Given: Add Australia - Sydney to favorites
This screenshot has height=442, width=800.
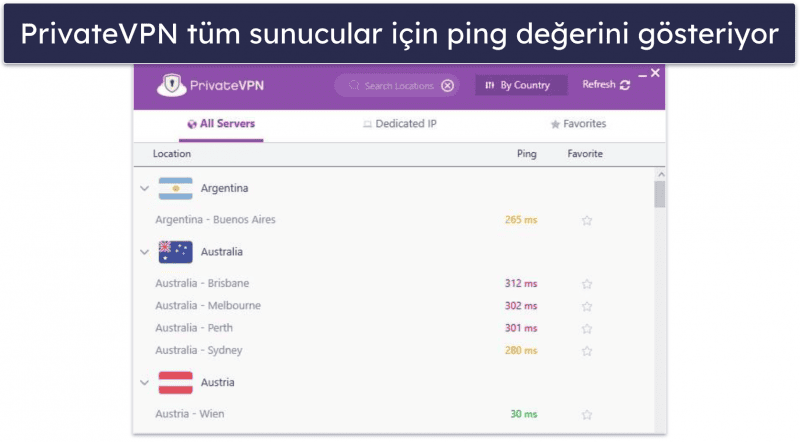Looking at the screenshot, I should 587,351.
